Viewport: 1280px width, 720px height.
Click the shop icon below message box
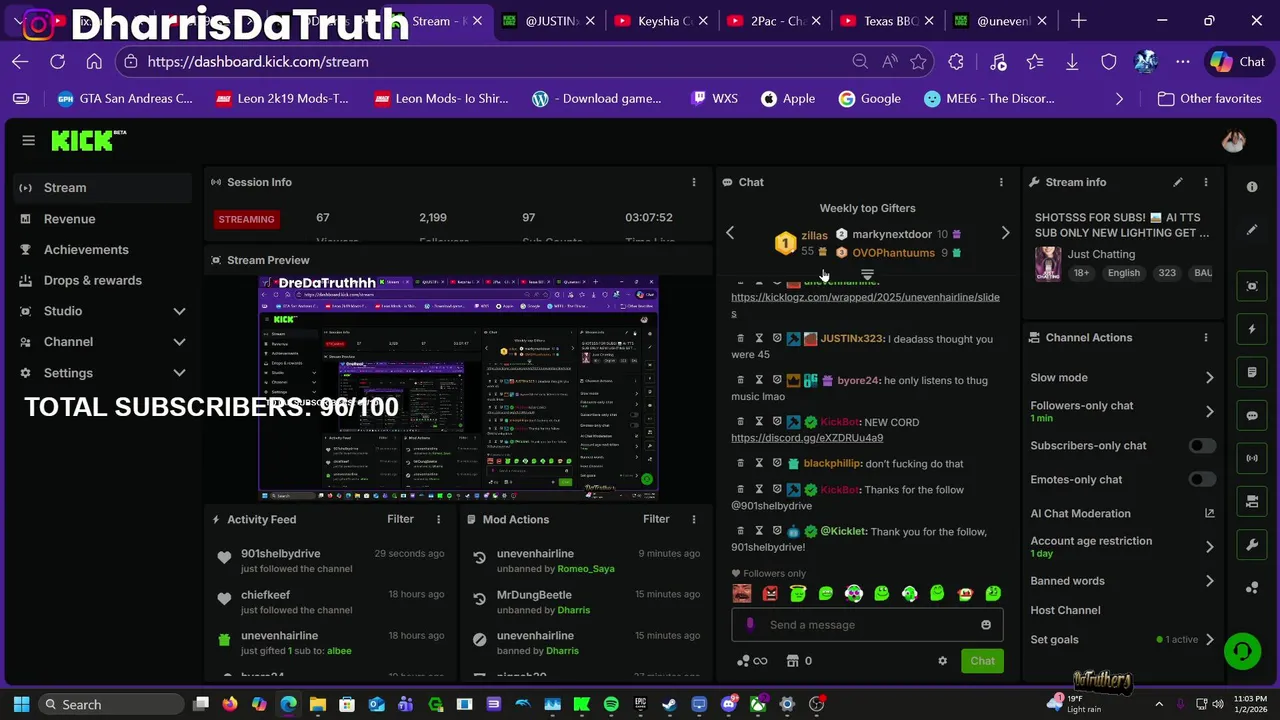pos(793,661)
